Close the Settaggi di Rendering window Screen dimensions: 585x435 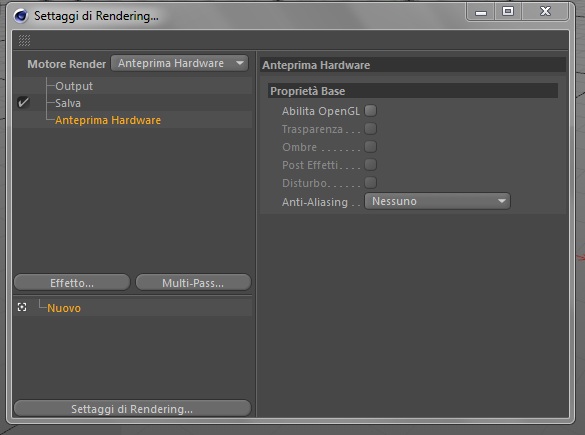coord(545,12)
